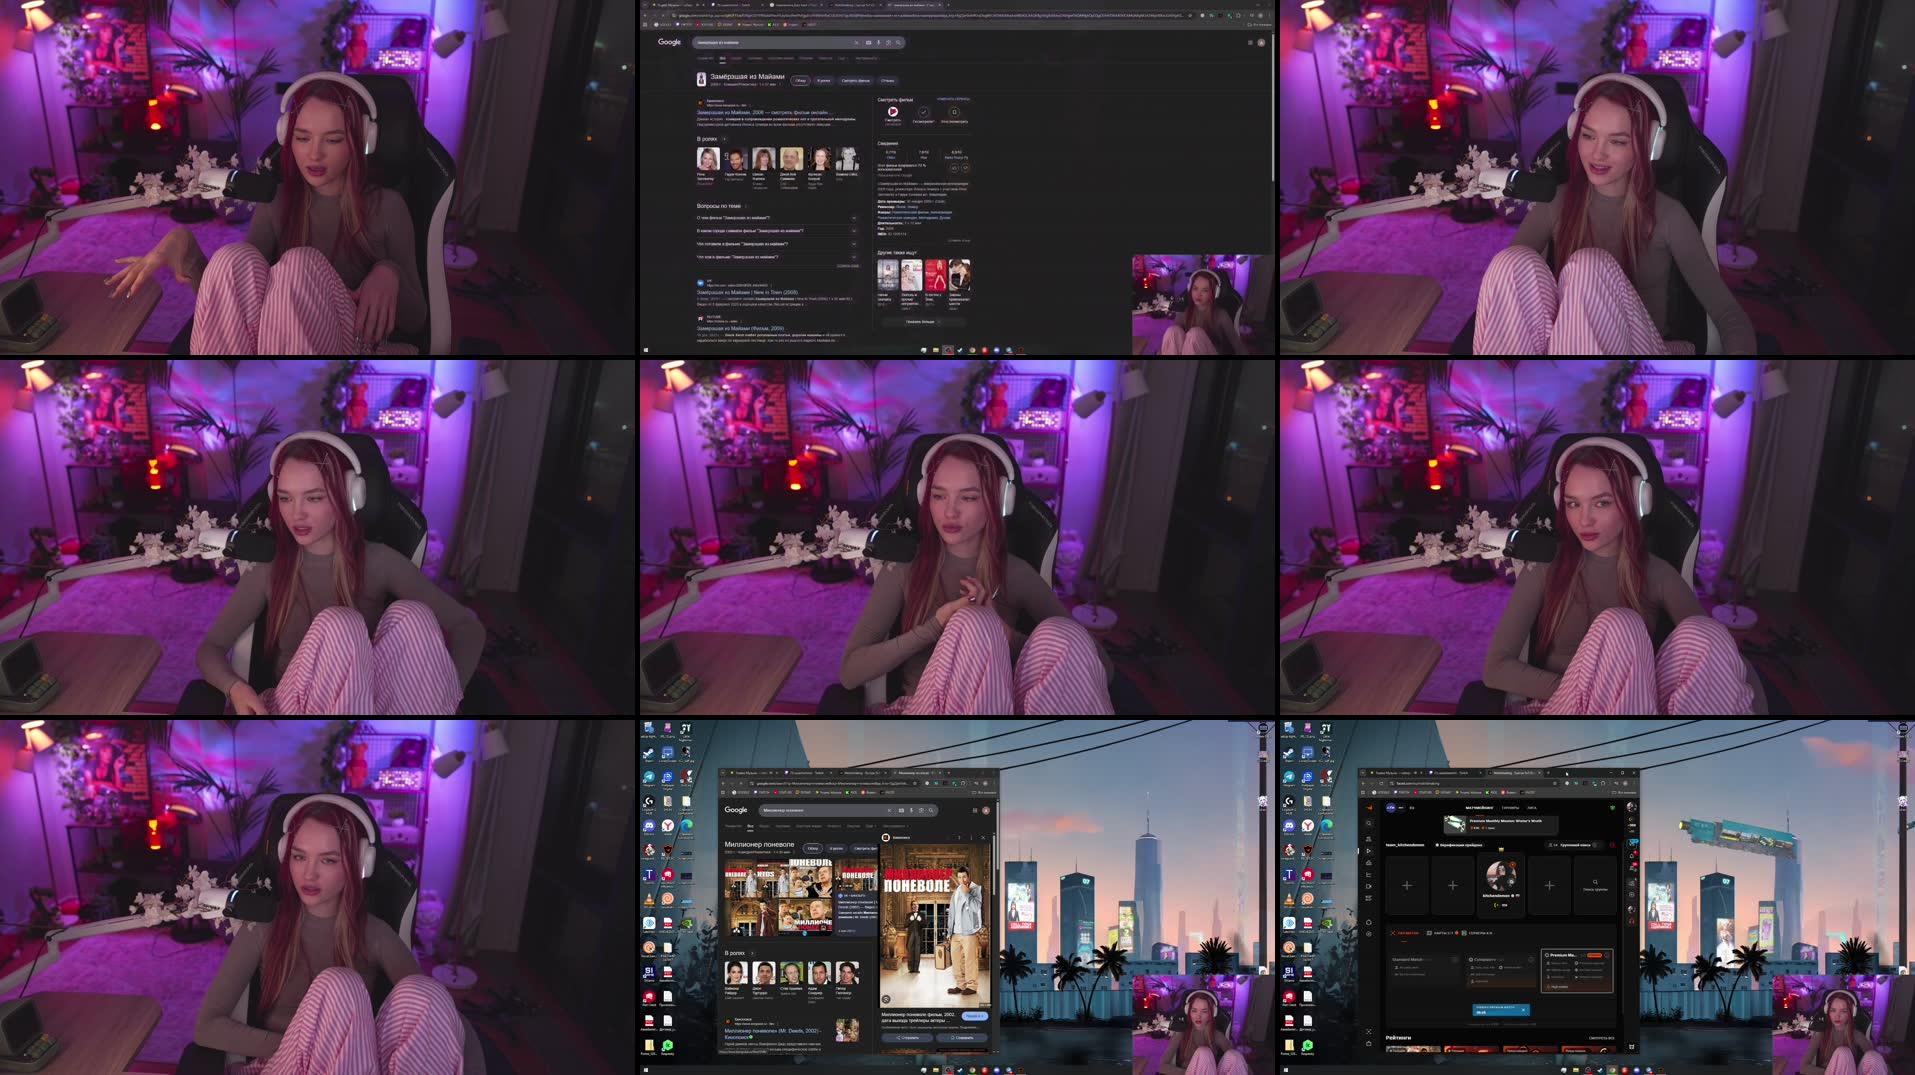Click the Google account avatar icon
This screenshot has width=1915, height=1075.
pyautogui.click(x=1263, y=42)
